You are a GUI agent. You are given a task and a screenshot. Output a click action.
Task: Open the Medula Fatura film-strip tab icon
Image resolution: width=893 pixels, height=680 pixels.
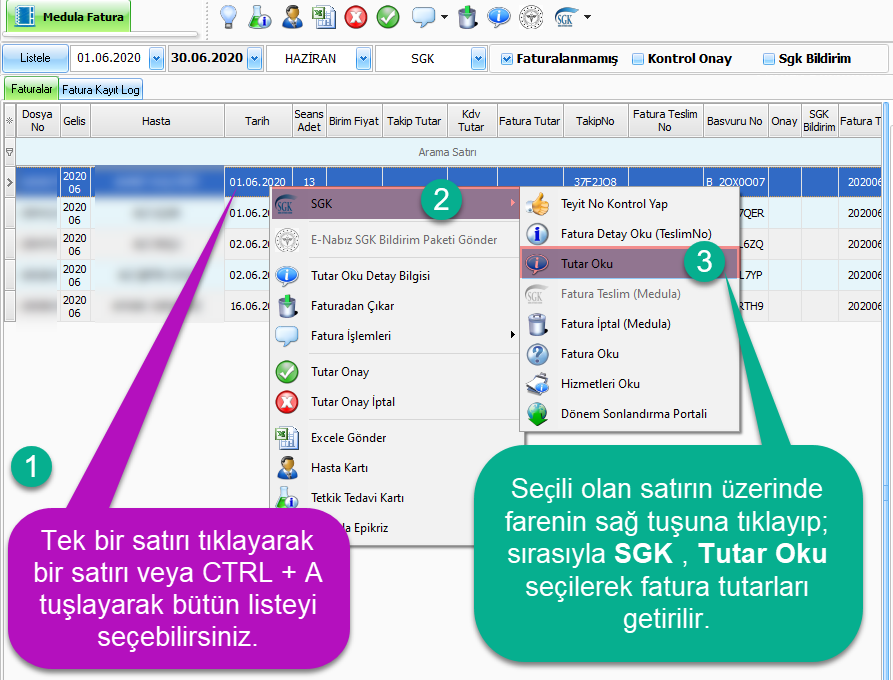click(24, 17)
